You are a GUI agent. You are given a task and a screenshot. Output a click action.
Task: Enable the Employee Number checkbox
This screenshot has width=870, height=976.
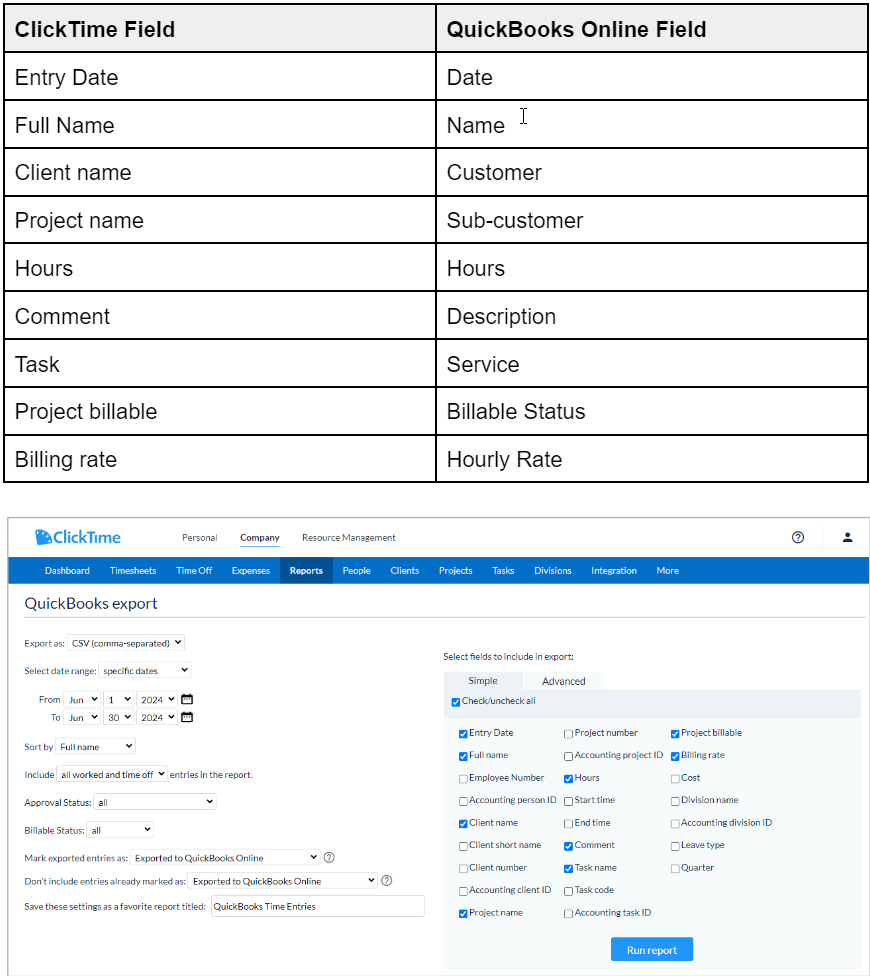click(x=463, y=779)
